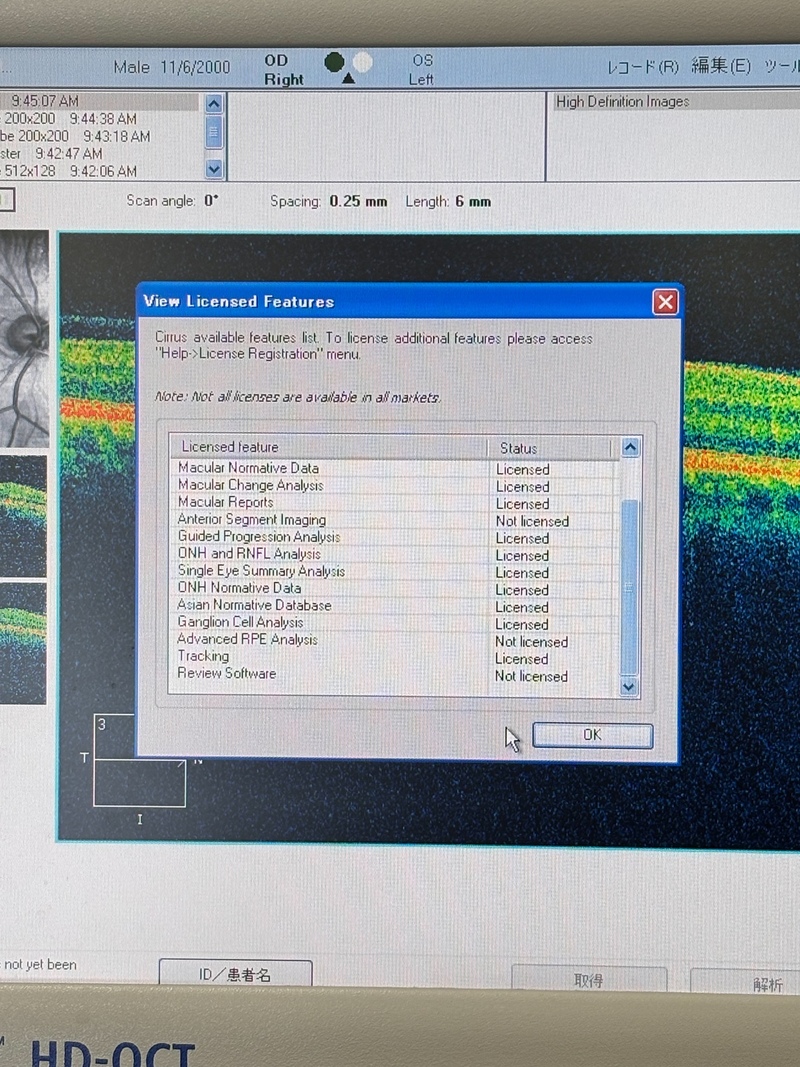
Task: Open the レコード(R) menu
Action: click(643, 67)
